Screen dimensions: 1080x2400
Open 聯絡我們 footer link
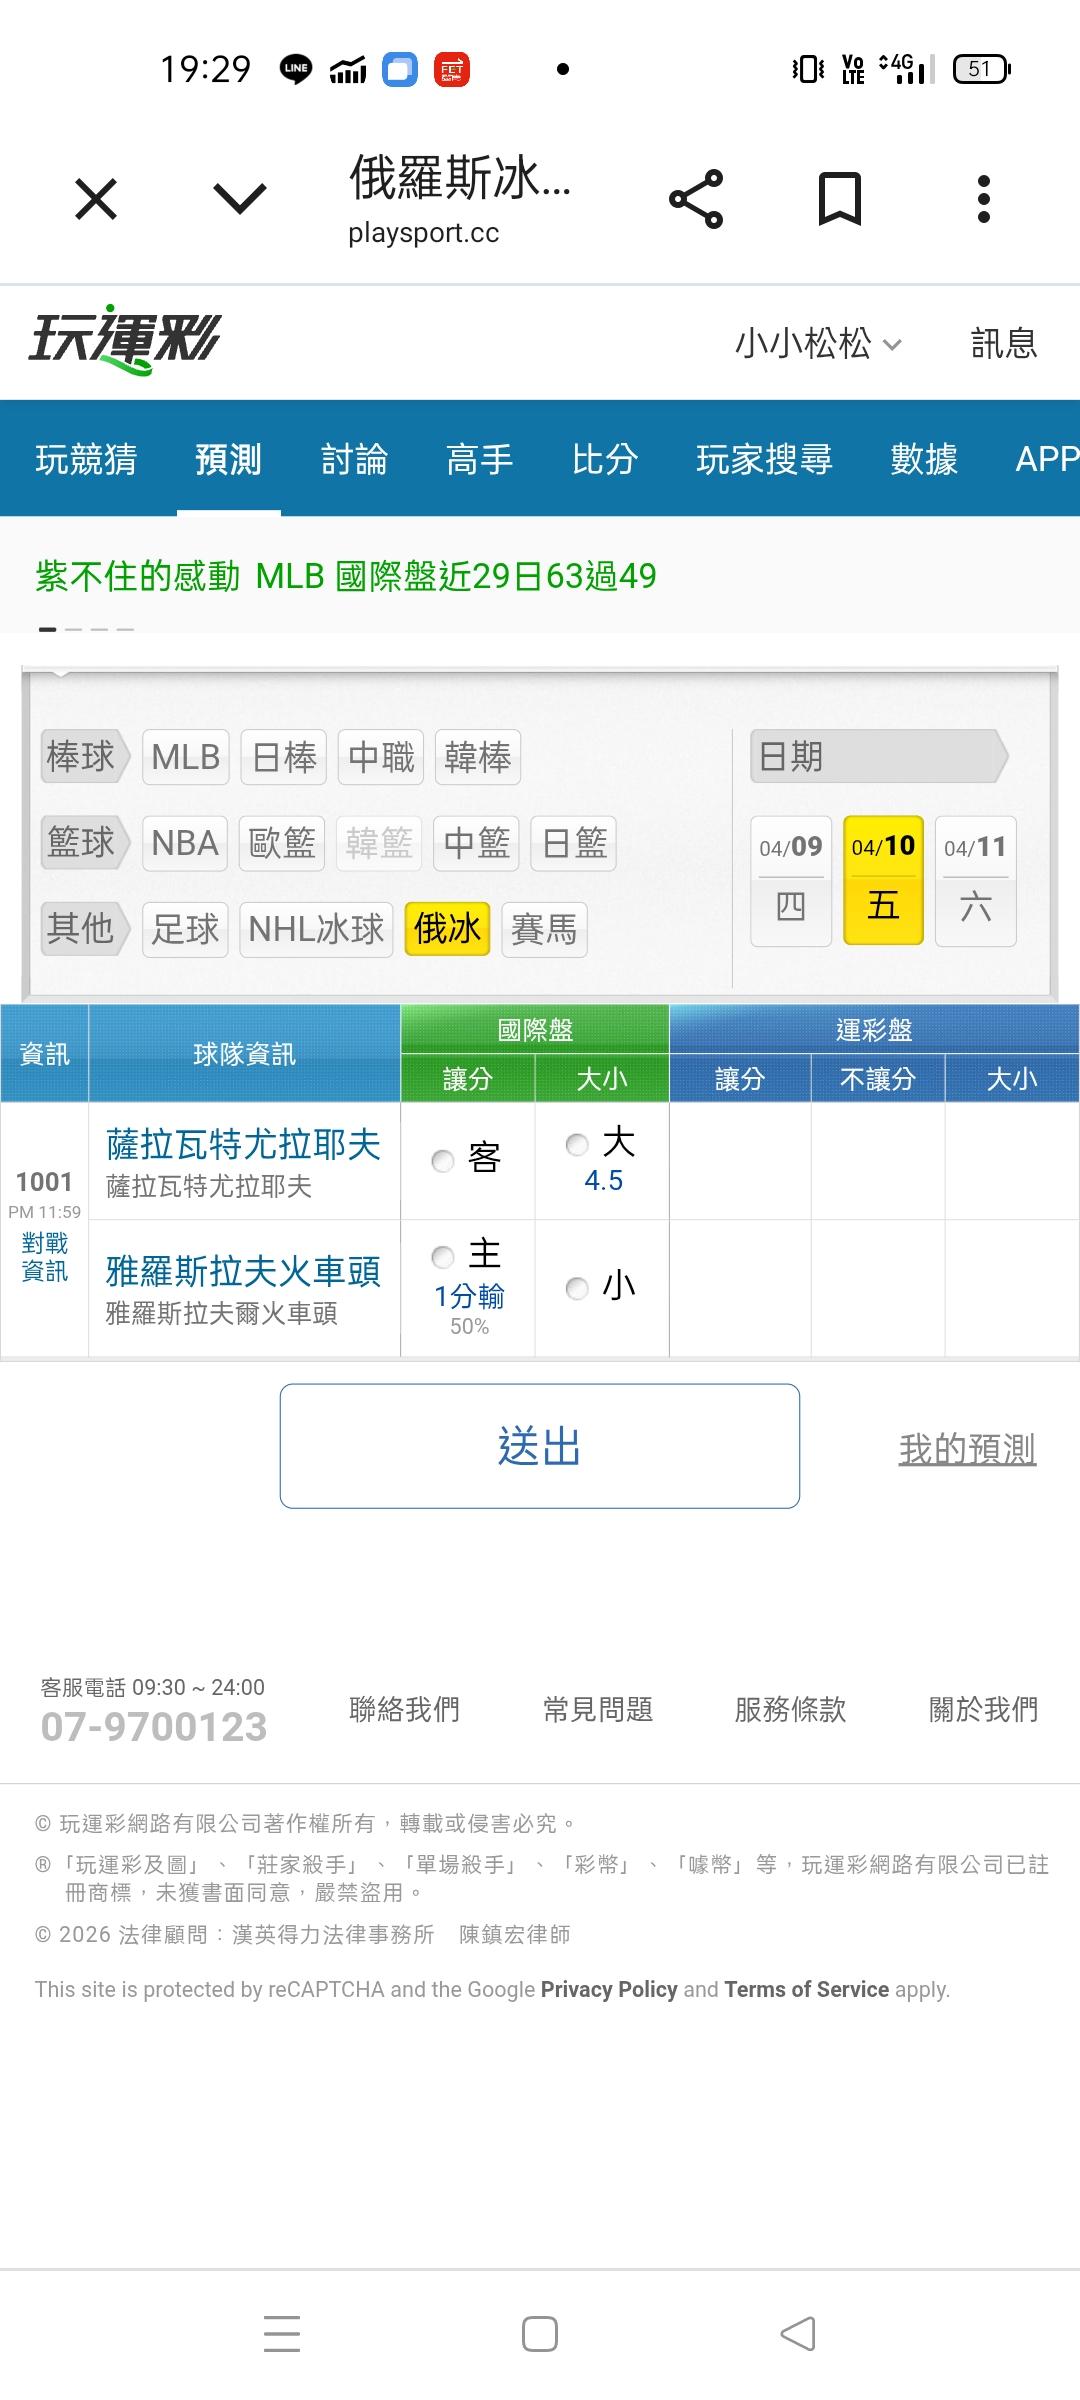[404, 1709]
